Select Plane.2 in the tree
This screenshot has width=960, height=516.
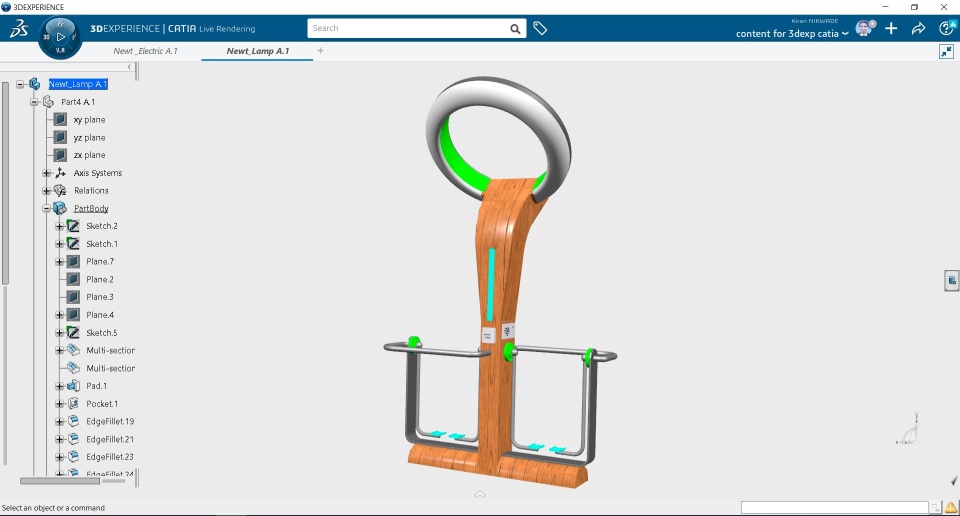100,279
